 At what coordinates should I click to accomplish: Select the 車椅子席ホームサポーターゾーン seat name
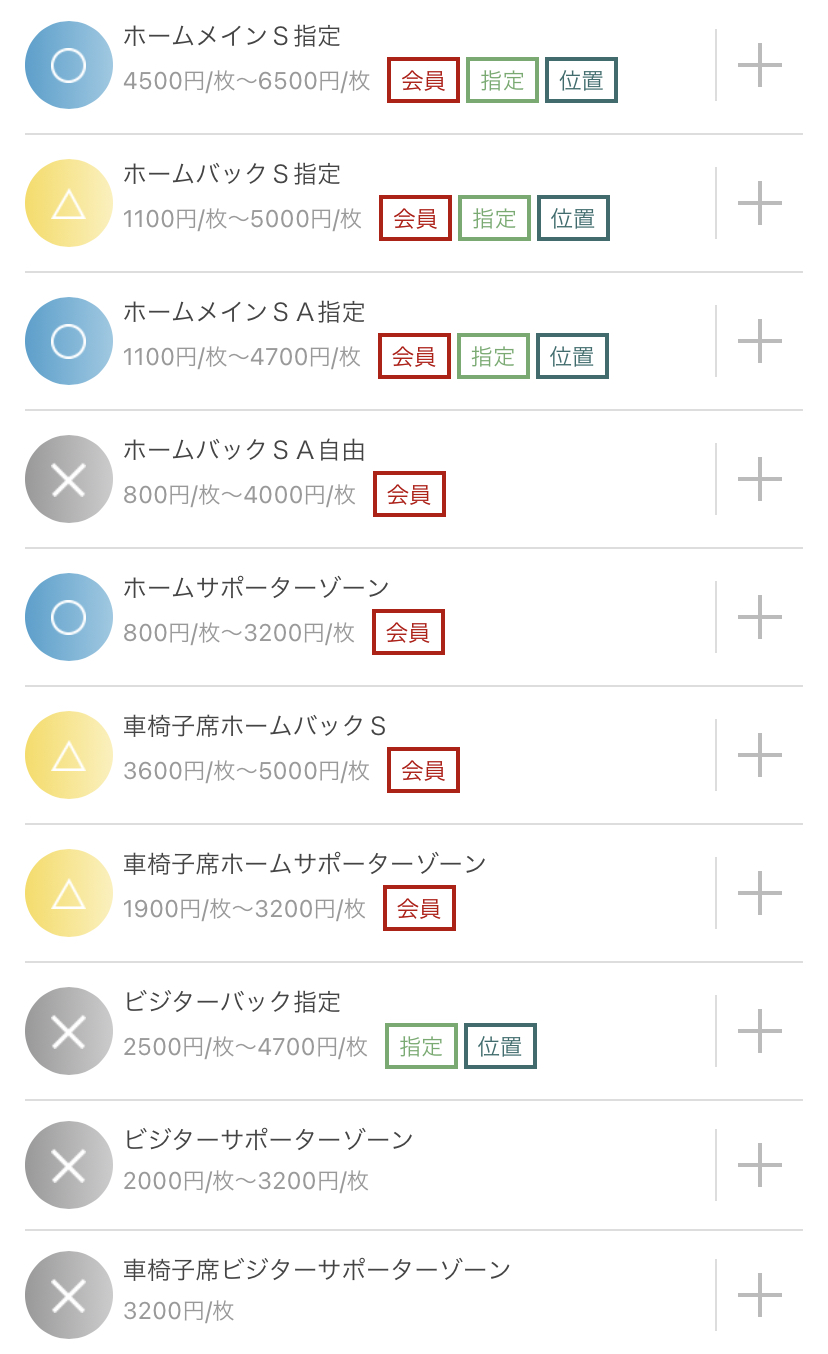point(305,863)
